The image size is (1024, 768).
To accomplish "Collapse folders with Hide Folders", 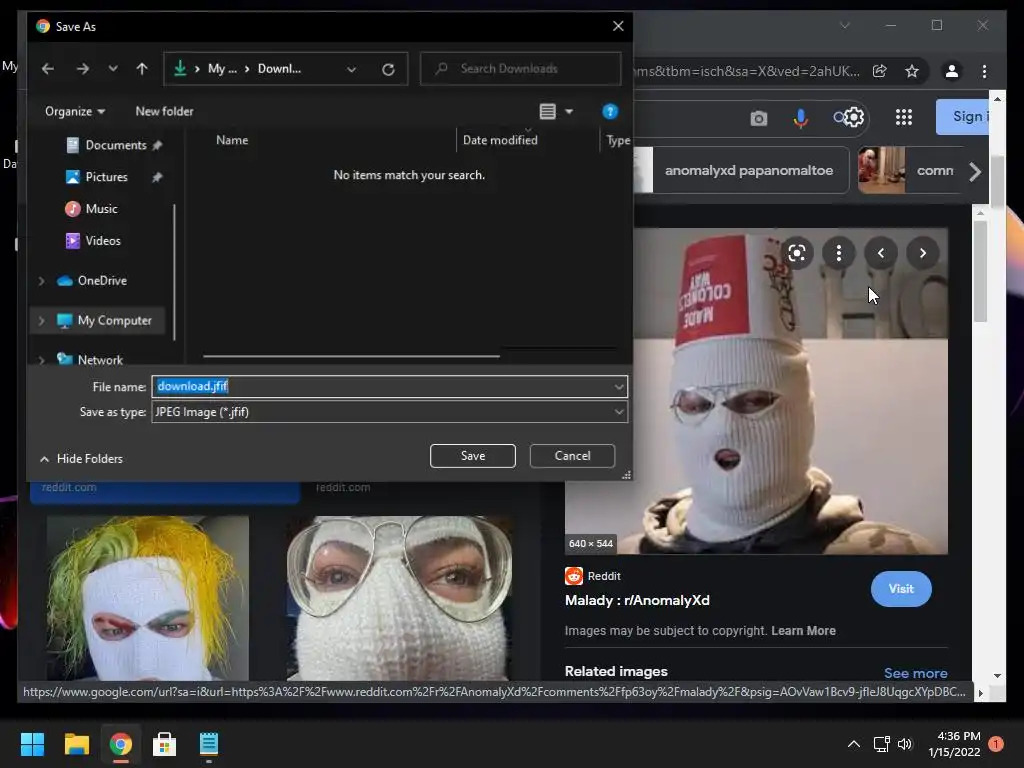I will 81,459.
